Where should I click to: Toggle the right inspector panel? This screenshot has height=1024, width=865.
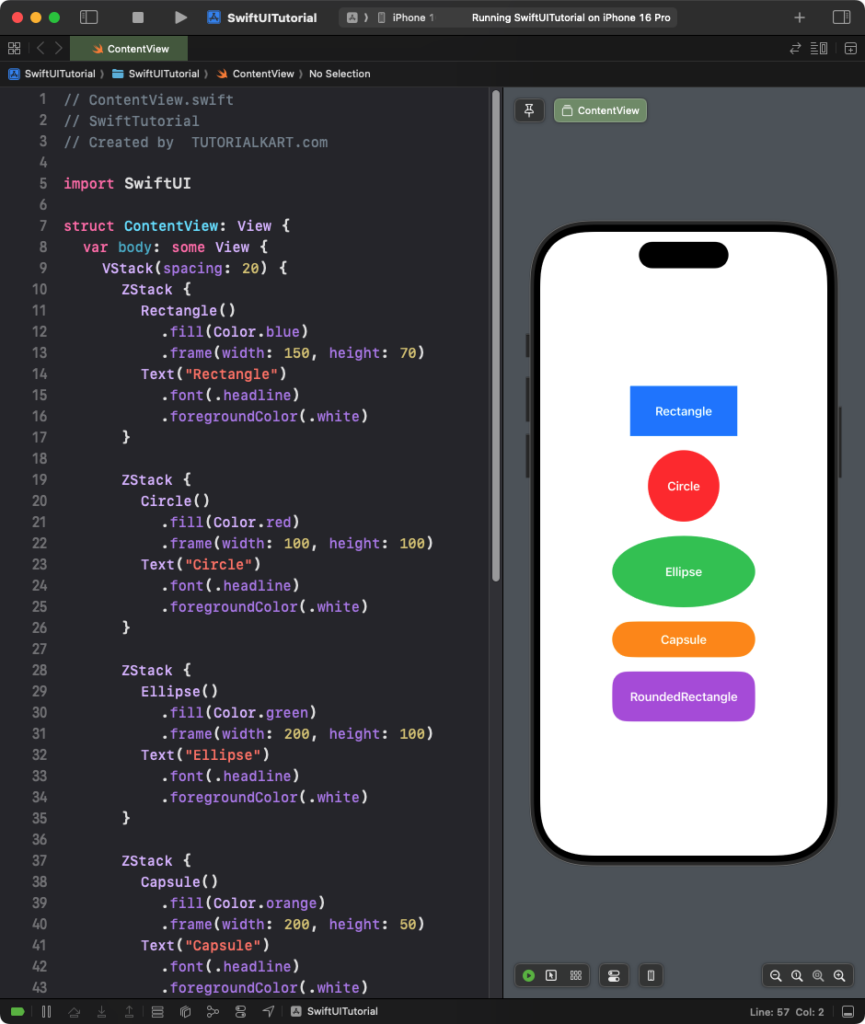click(841, 18)
